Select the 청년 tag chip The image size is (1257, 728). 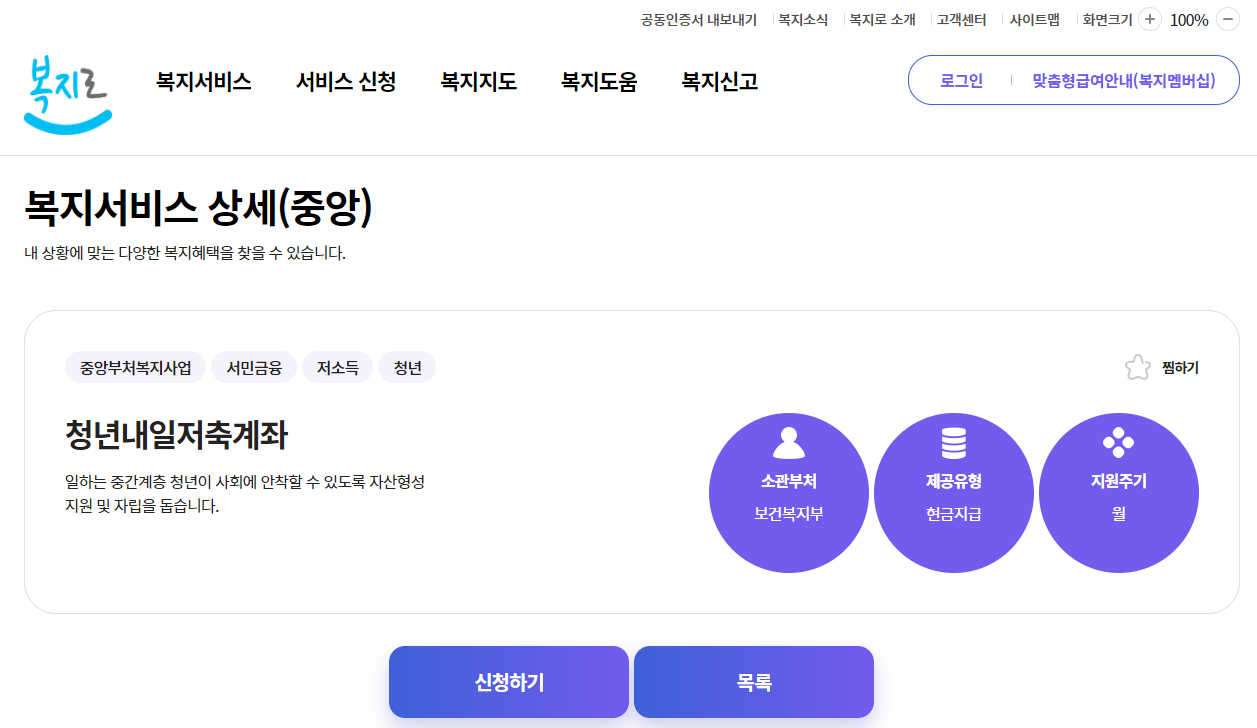407,367
